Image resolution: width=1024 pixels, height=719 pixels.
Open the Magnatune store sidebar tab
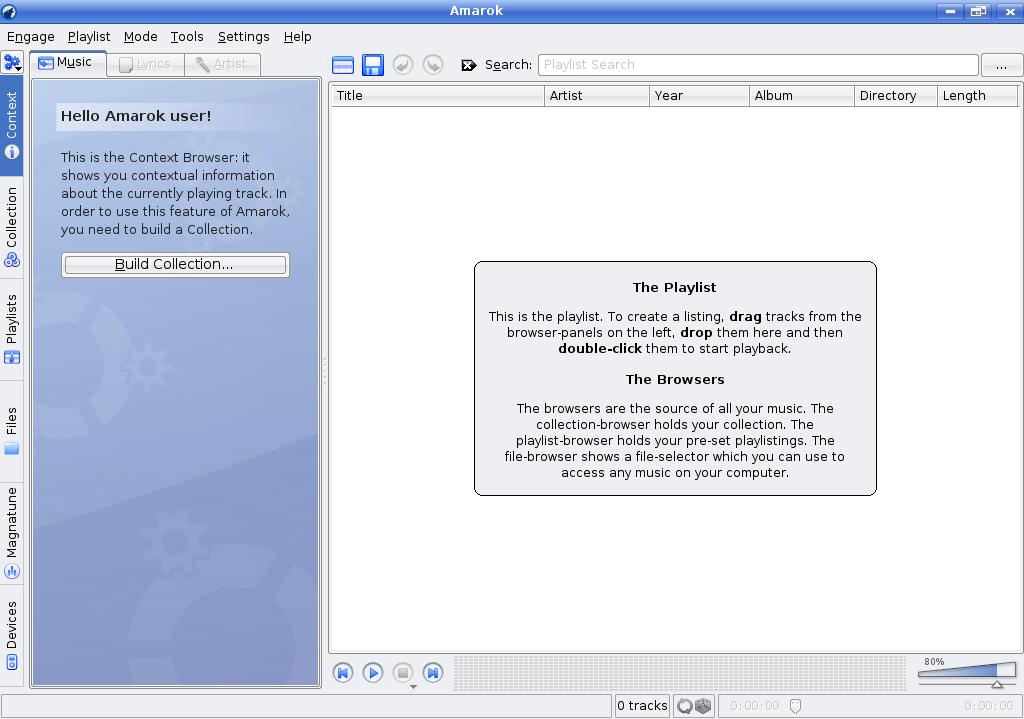click(12, 533)
